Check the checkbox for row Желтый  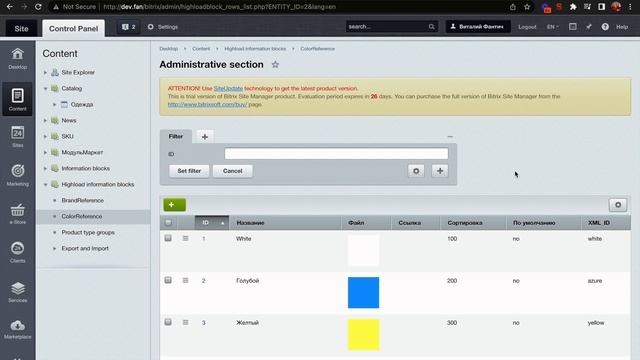168,322
